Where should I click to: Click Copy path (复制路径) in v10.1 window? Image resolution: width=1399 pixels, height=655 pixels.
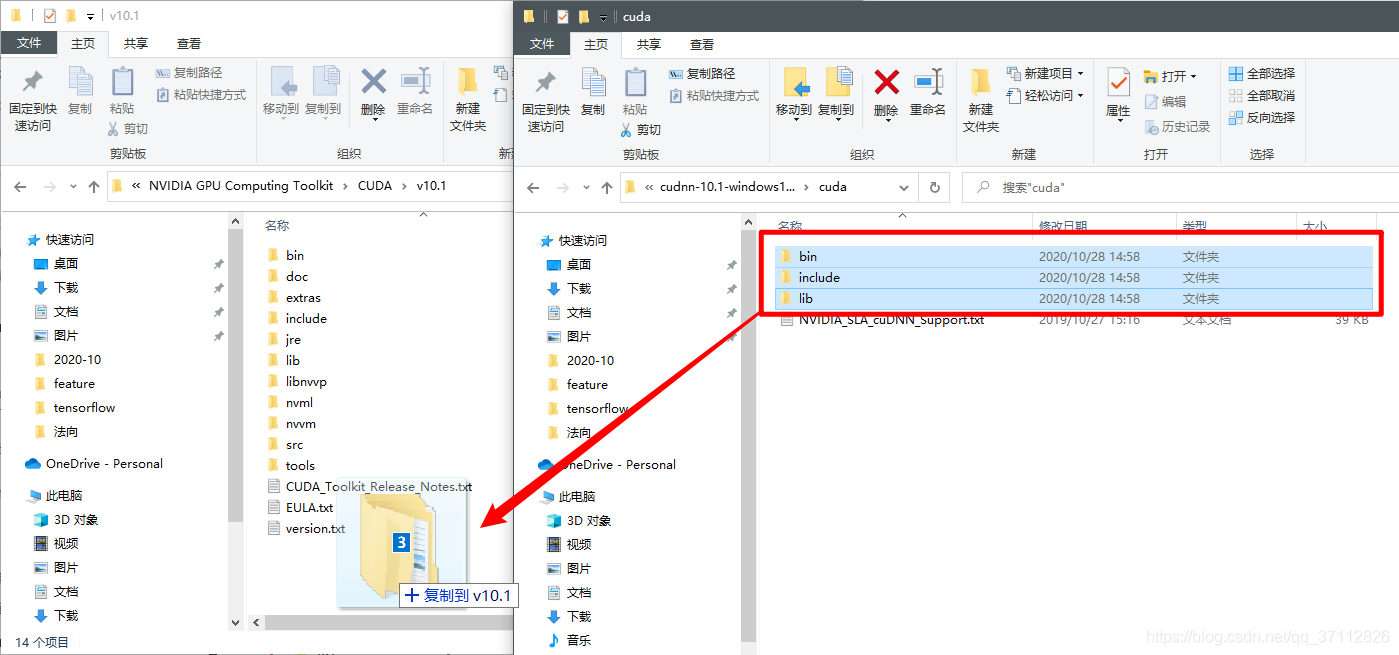(189, 73)
